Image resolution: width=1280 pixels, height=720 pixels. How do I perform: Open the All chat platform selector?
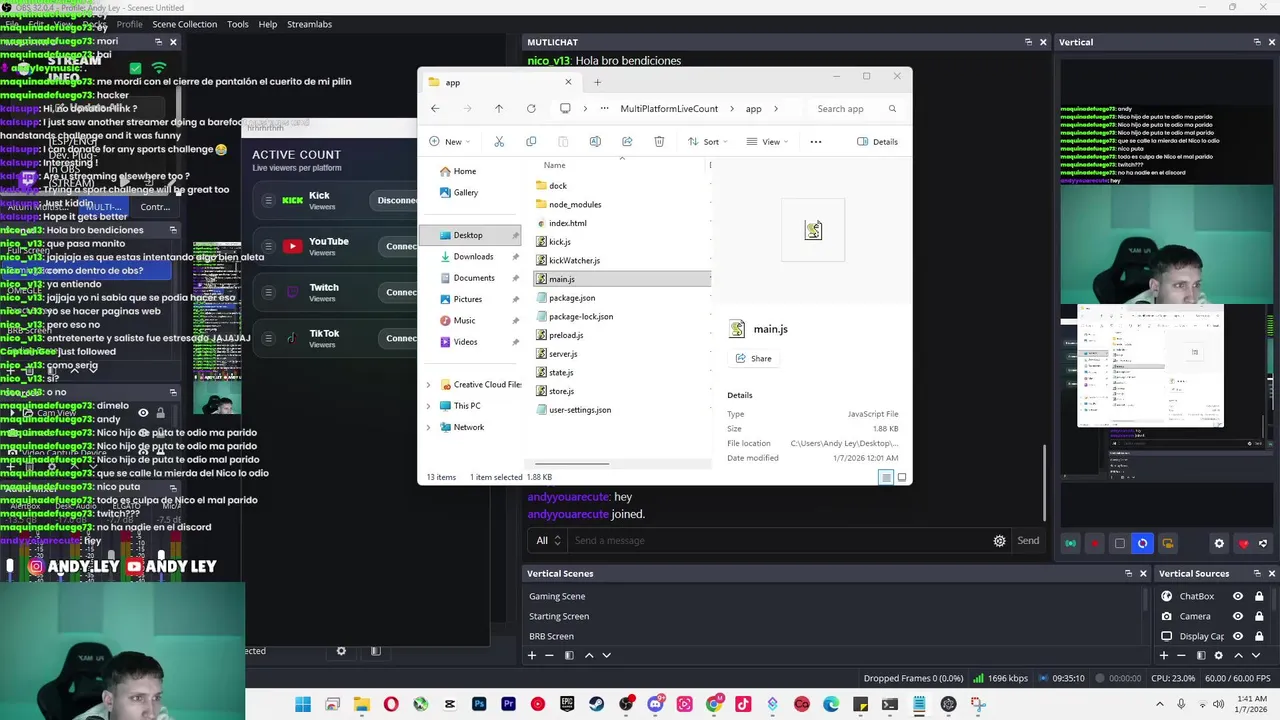pos(546,540)
